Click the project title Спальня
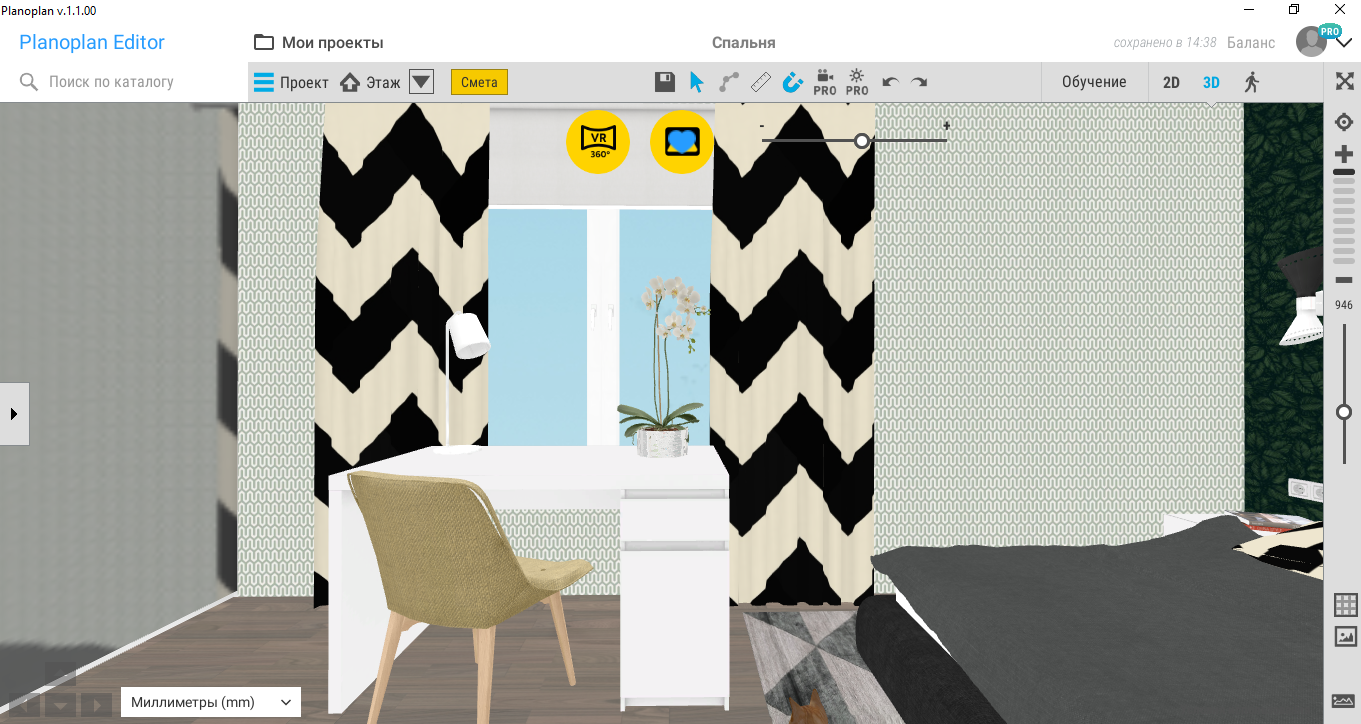1361x724 pixels. 743,43
